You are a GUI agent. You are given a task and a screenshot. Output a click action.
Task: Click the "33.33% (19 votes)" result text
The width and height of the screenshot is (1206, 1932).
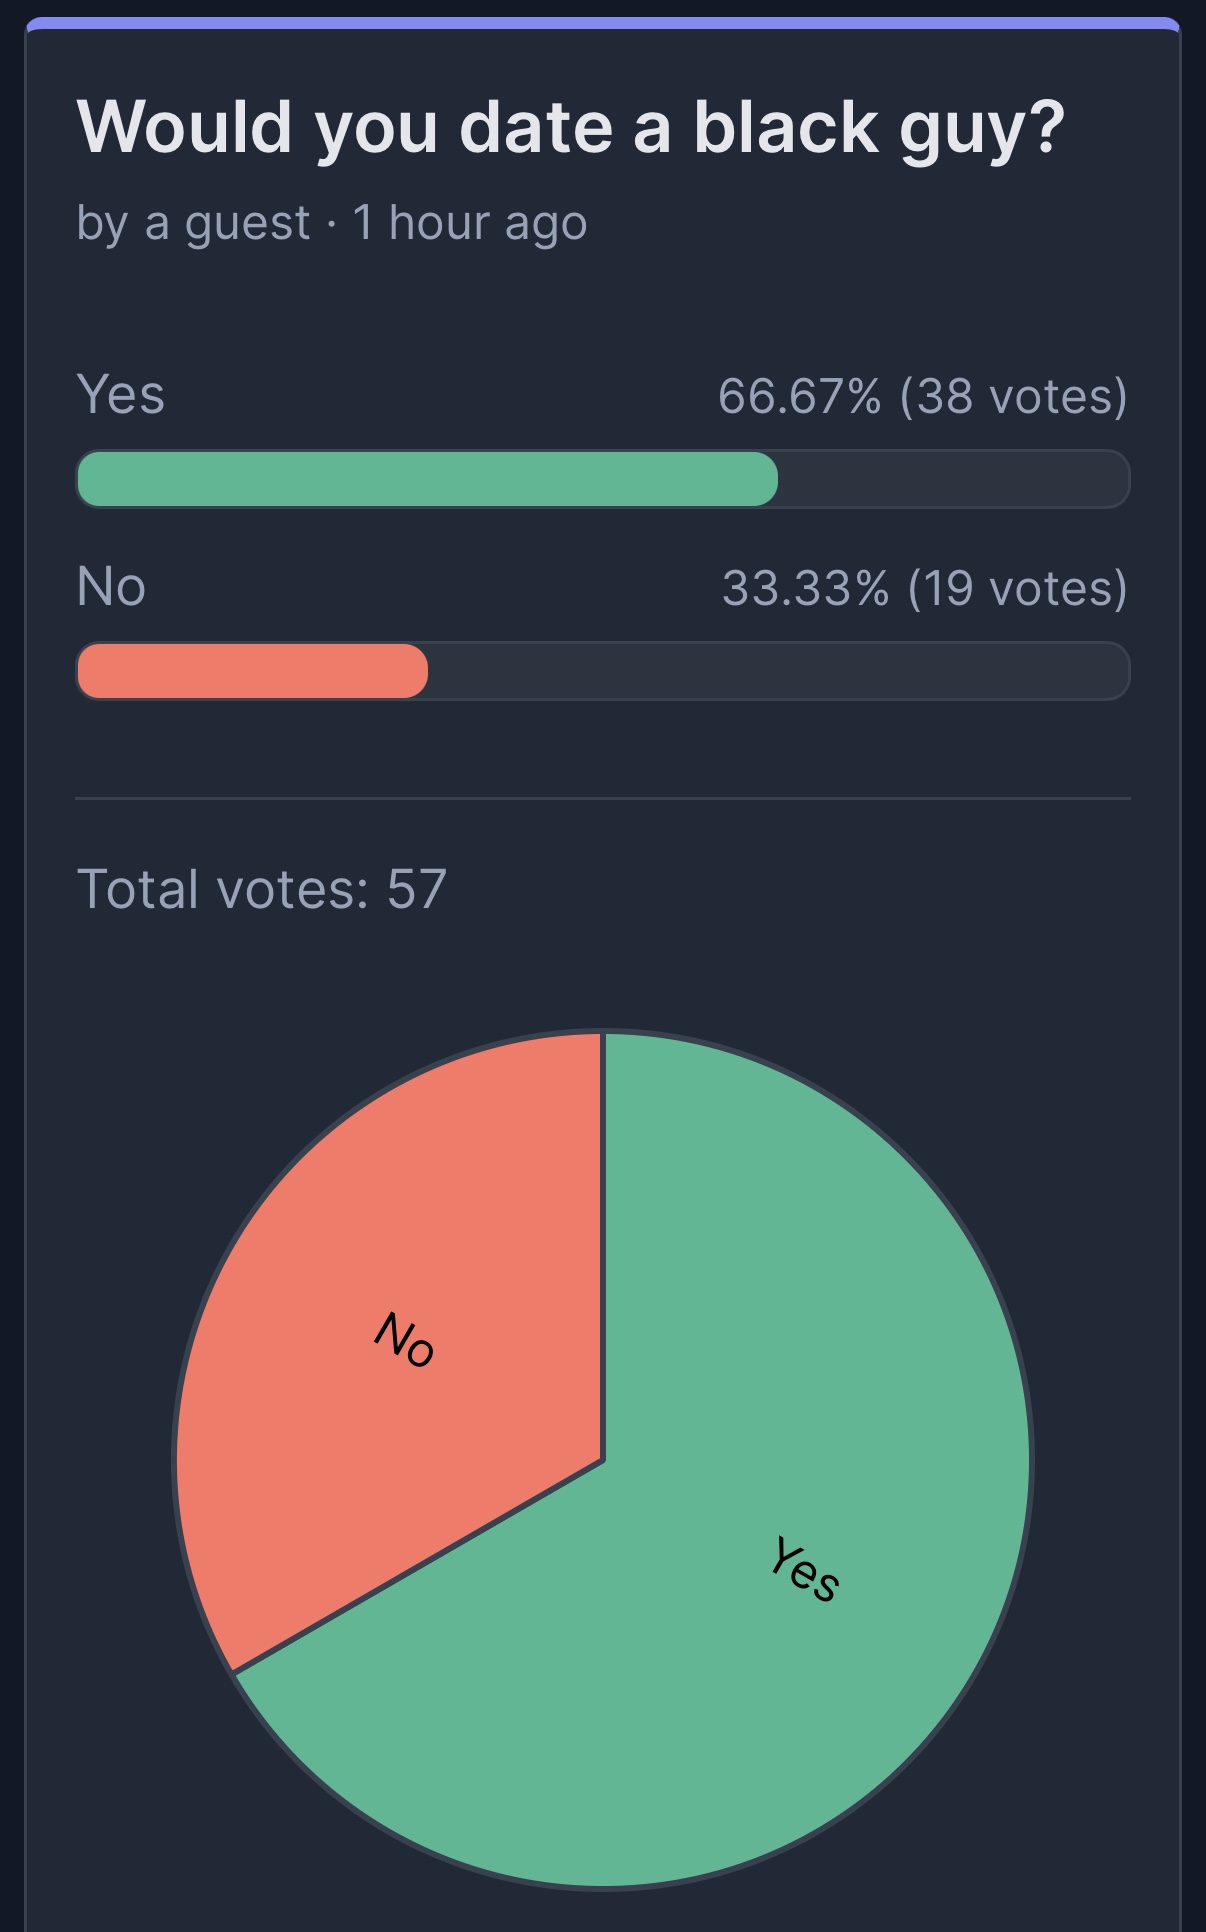[925, 588]
